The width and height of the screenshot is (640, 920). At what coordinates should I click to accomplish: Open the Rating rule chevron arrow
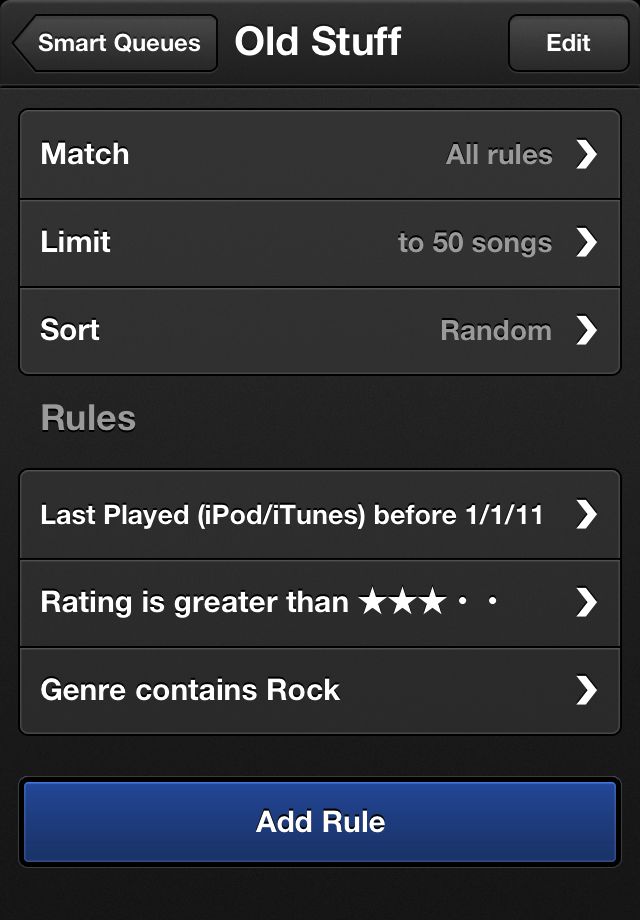[587, 602]
